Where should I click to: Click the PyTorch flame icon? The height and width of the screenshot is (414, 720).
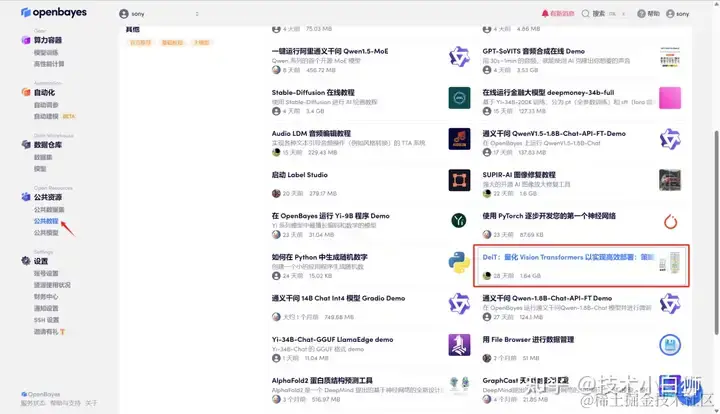click(x=670, y=222)
